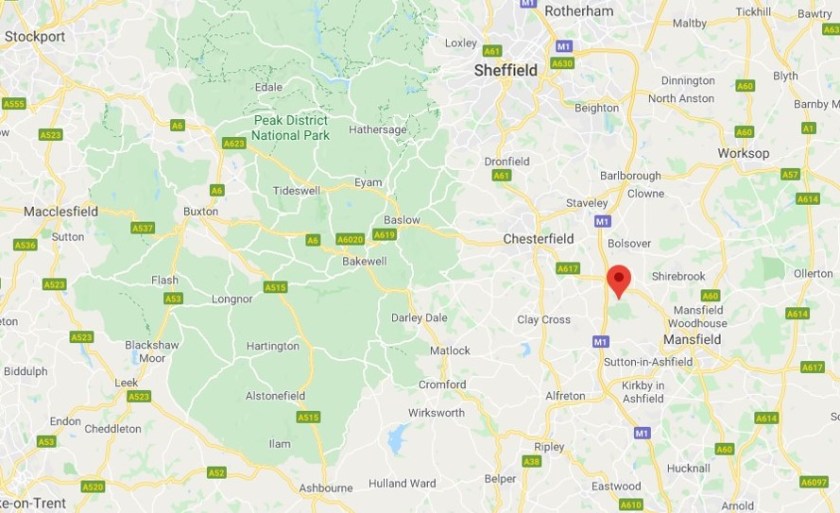The image size is (840, 513).
Task: Click the Chesterfield town label
Action: point(538,239)
